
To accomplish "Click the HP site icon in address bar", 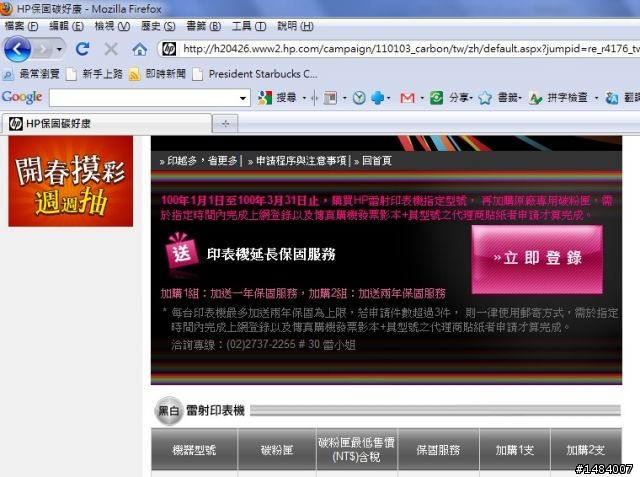I will (x=169, y=49).
